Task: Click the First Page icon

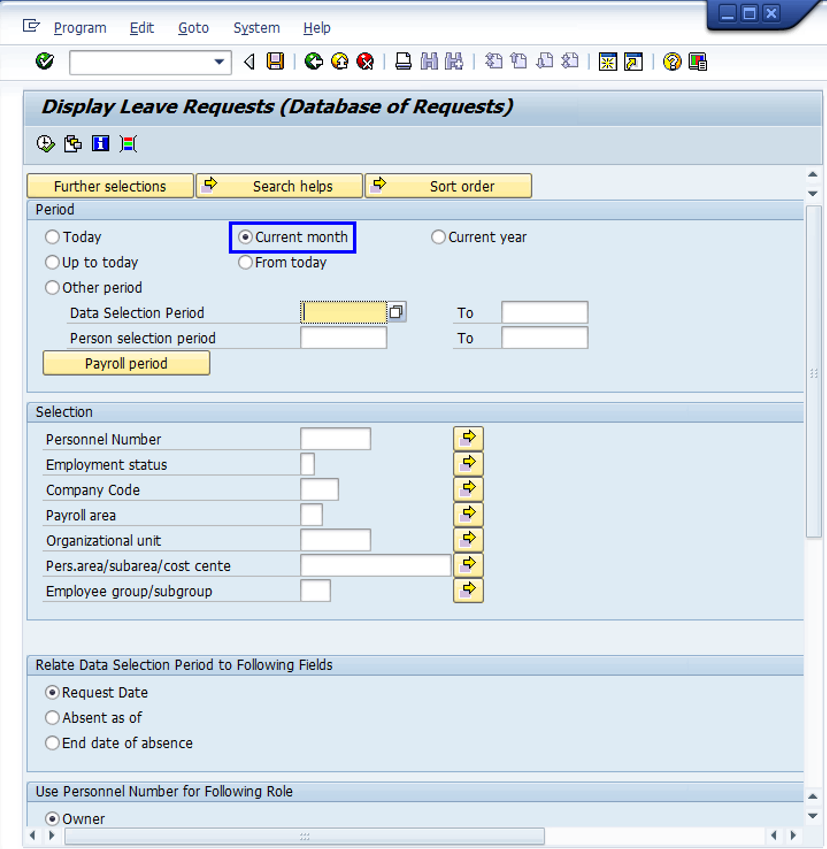Action: point(493,61)
